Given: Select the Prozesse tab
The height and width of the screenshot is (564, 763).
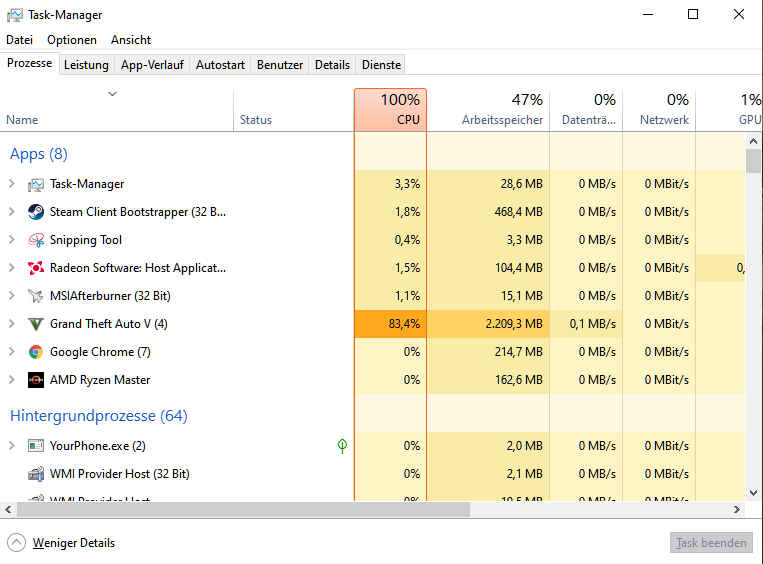Looking at the screenshot, I should [30, 63].
